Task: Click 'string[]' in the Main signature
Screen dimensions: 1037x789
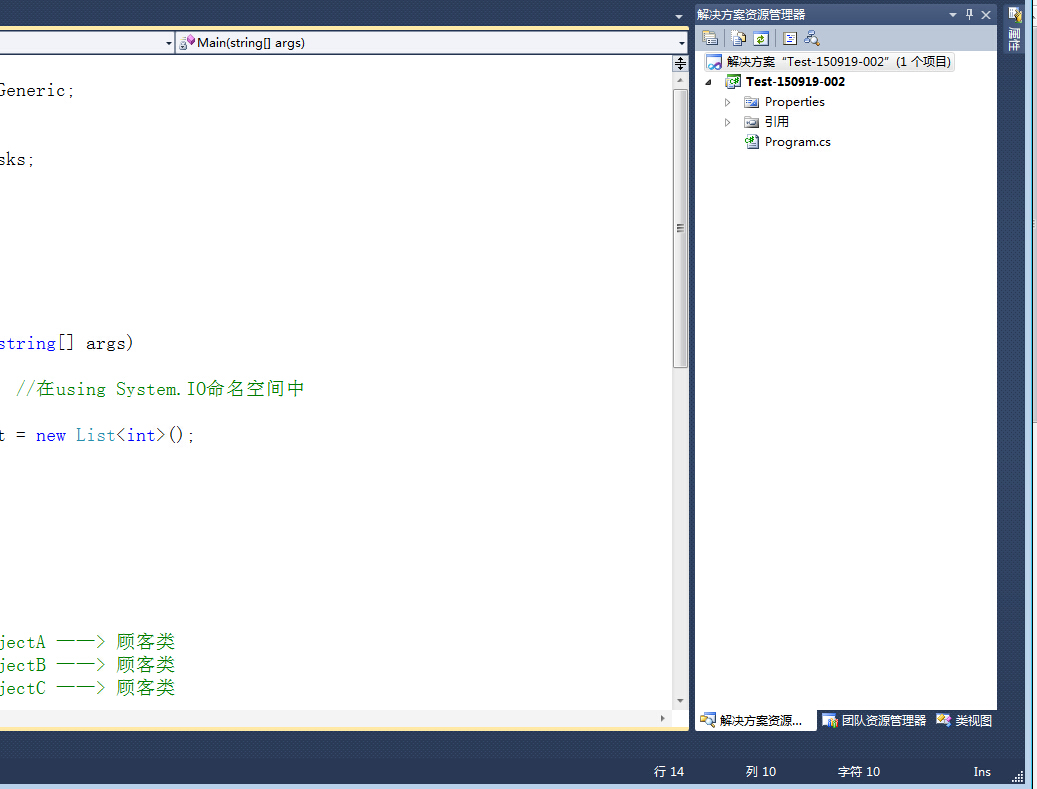Action: click(x=36, y=343)
